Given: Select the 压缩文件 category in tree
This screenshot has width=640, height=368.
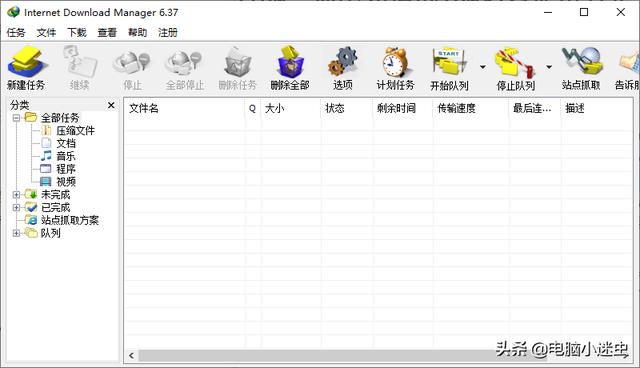Looking at the screenshot, I should coord(75,131).
